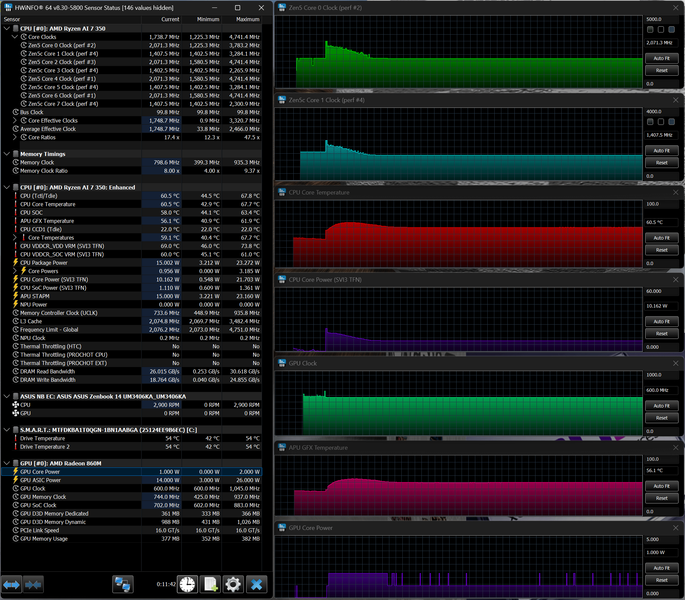685x600 pixels.
Task: Click the shrink columns inward-arrows icon
Action: click(x=33, y=584)
